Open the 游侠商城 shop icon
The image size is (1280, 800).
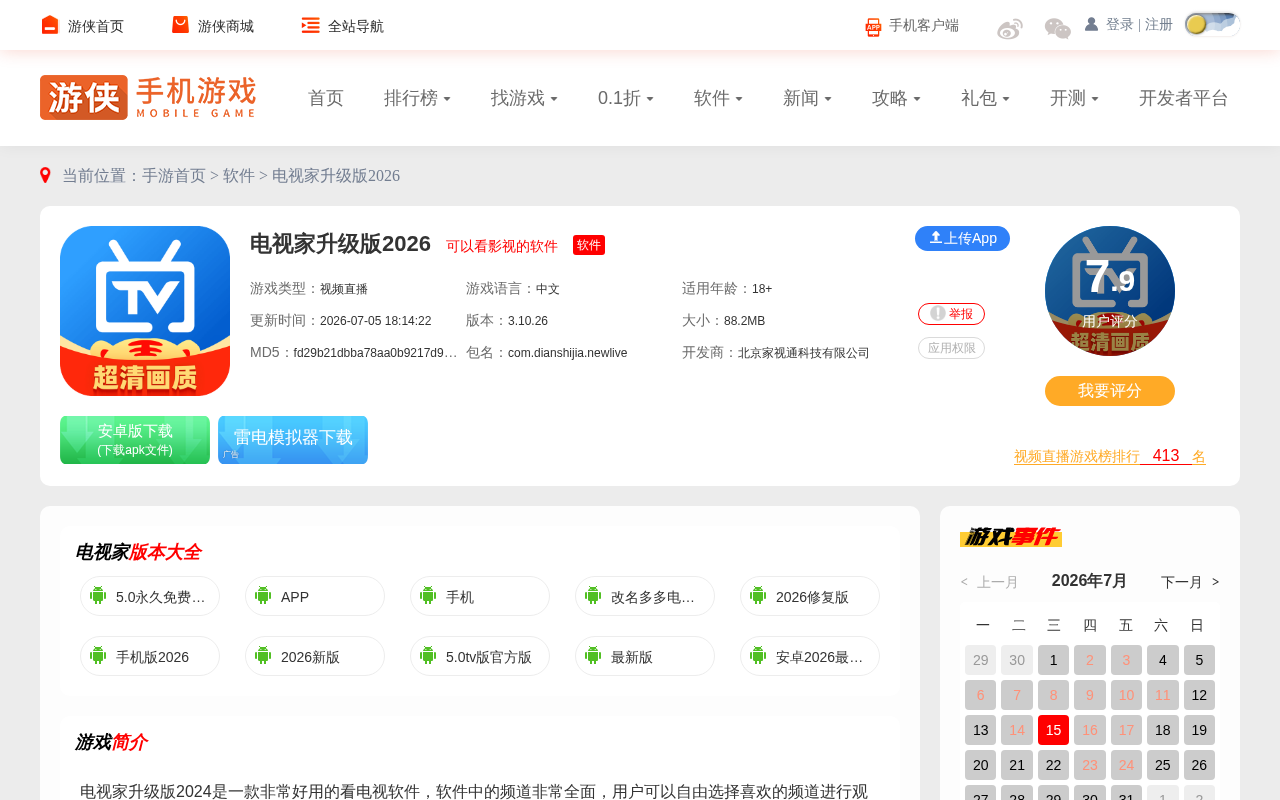click(x=180, y=25)
